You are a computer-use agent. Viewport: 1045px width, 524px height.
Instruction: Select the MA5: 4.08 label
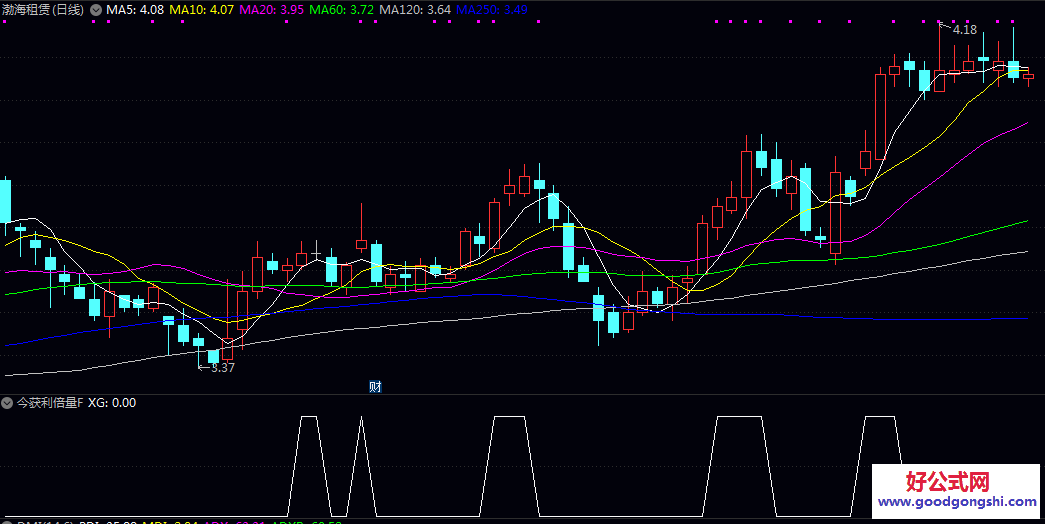tap(135, 10)
